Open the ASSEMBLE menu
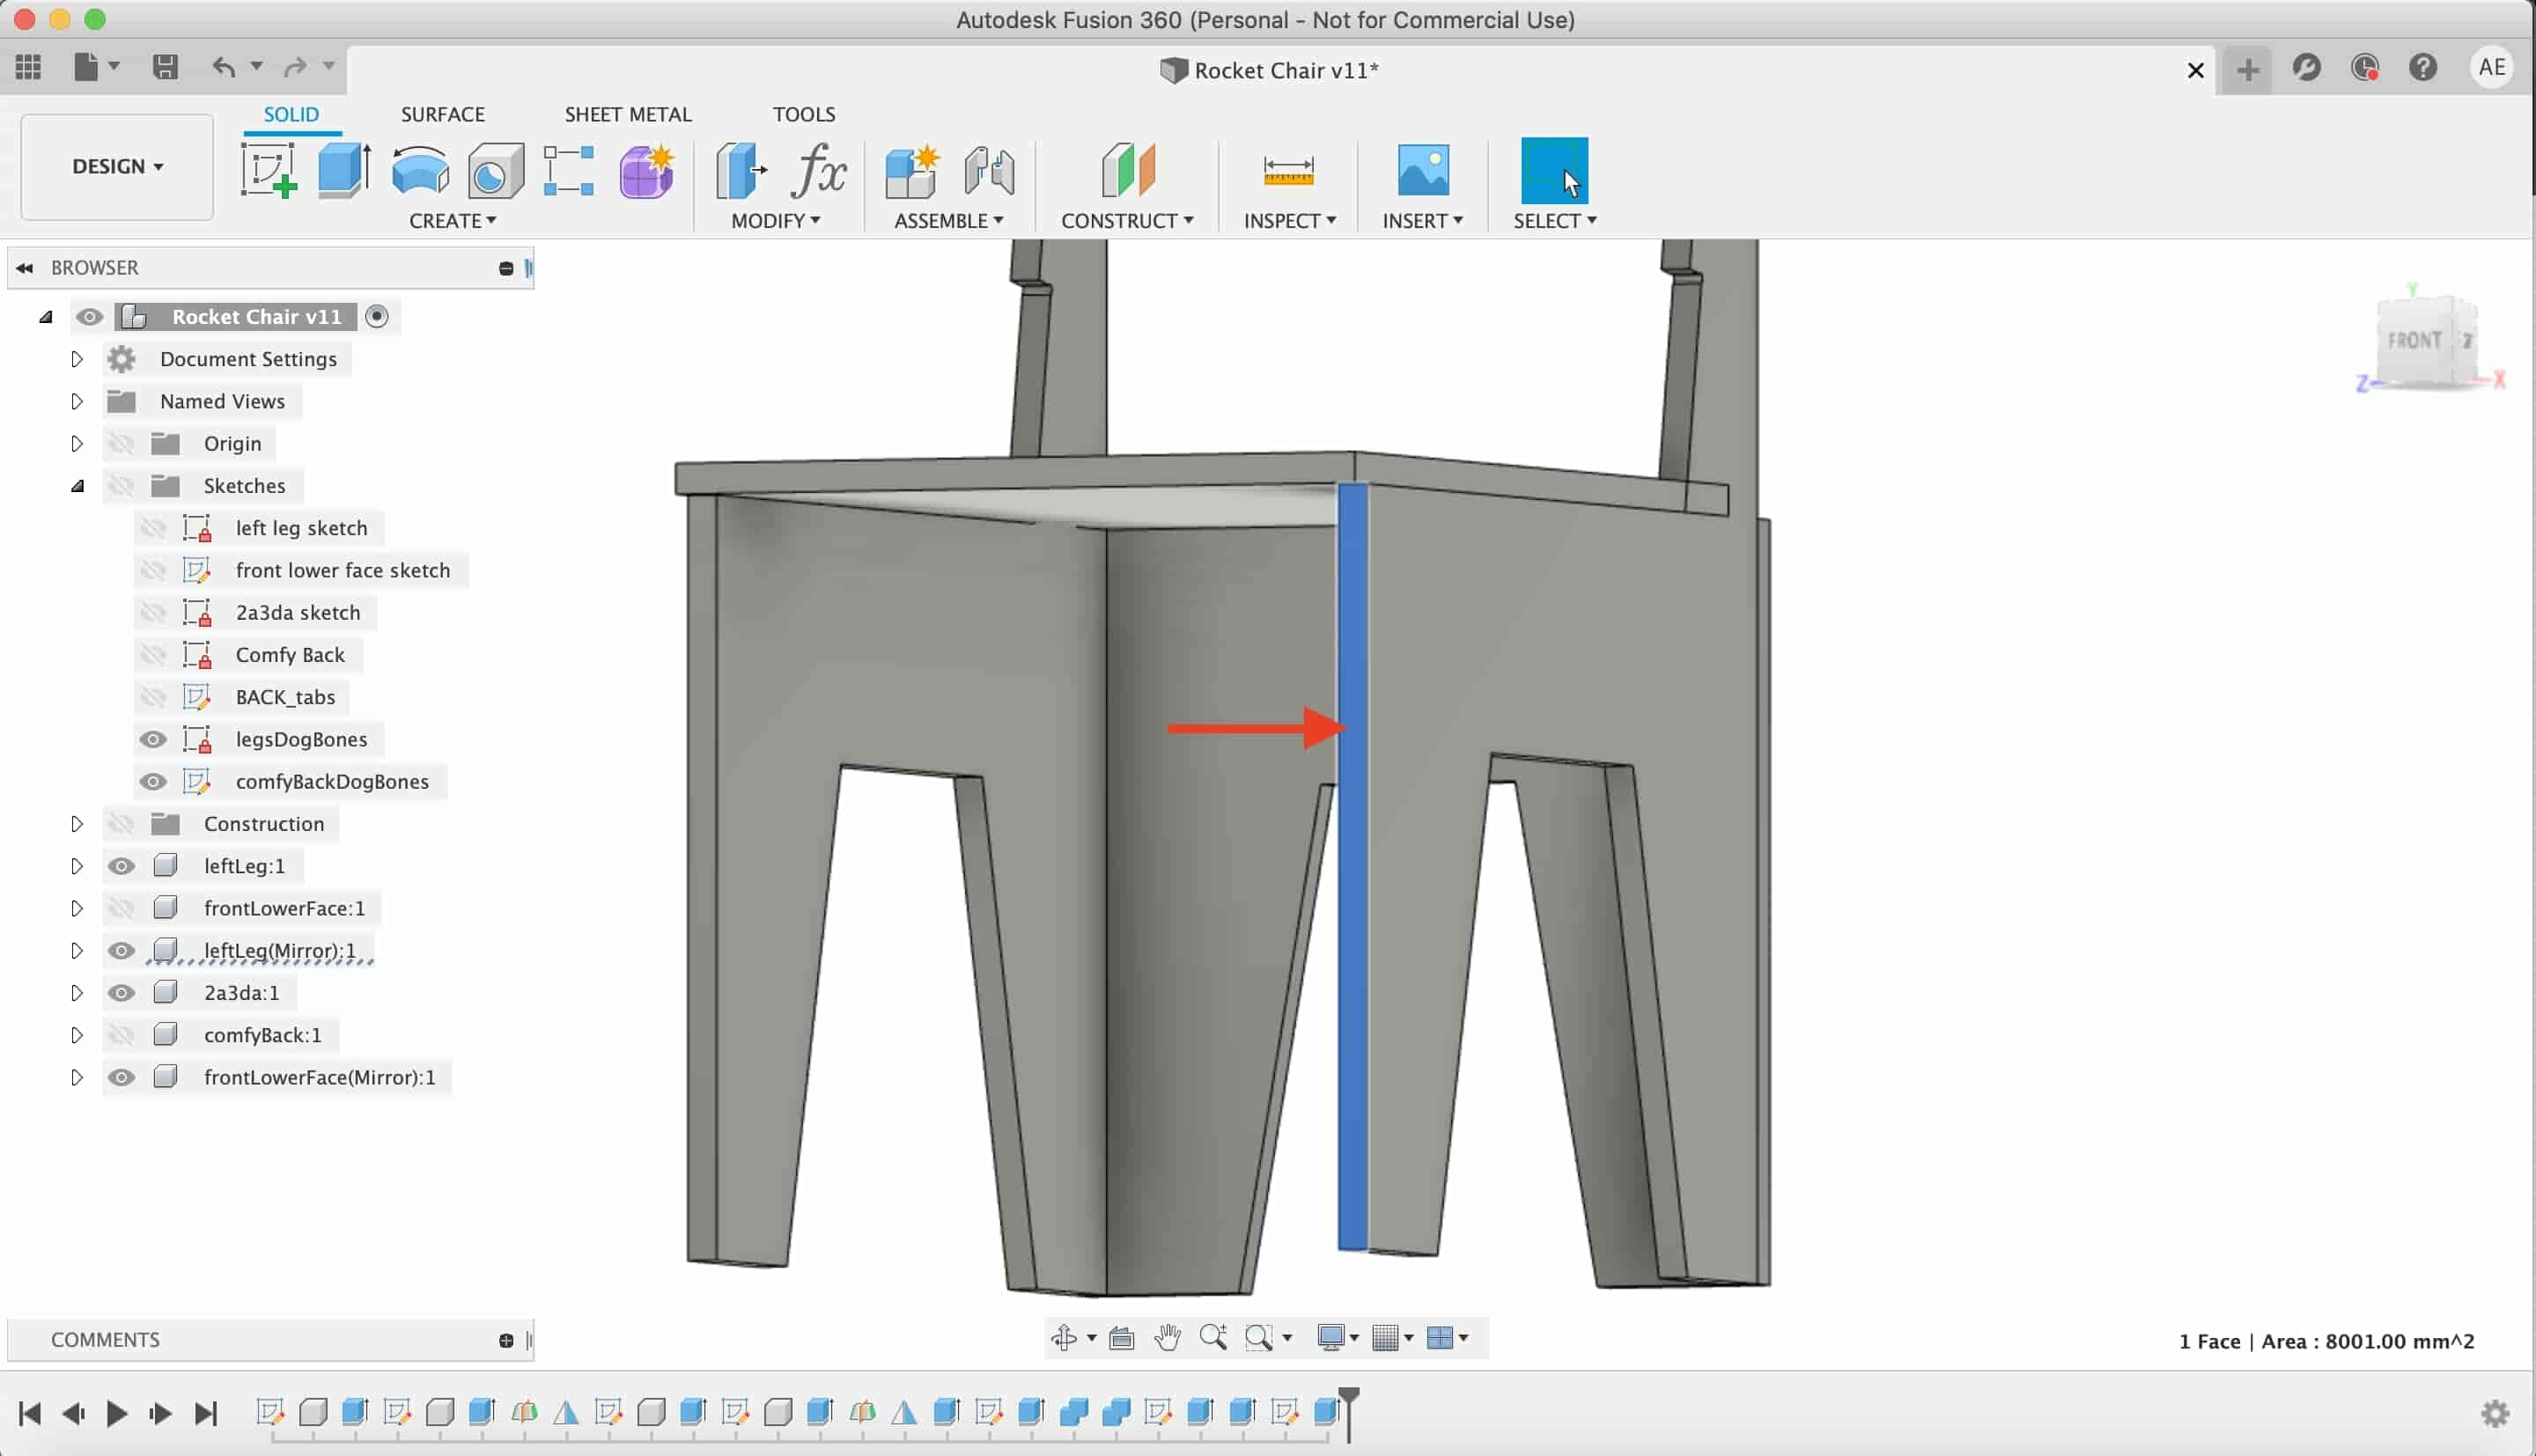This screenshot has height=1456, width=2536. coord(949,220)
